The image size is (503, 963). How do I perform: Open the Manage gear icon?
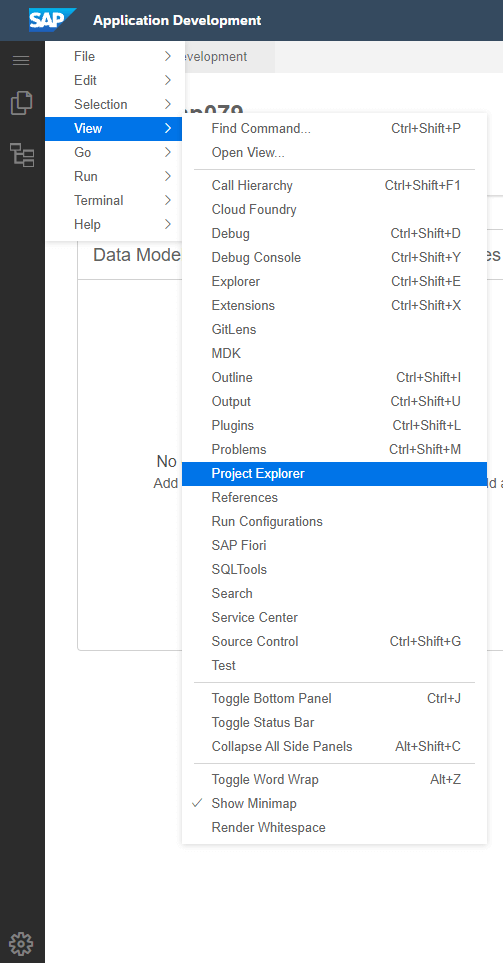click(x=21, y=943)
